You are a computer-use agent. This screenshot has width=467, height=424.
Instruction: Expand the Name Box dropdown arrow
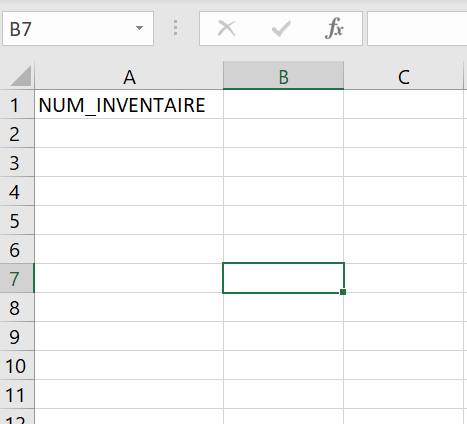[x=139, y=28]
